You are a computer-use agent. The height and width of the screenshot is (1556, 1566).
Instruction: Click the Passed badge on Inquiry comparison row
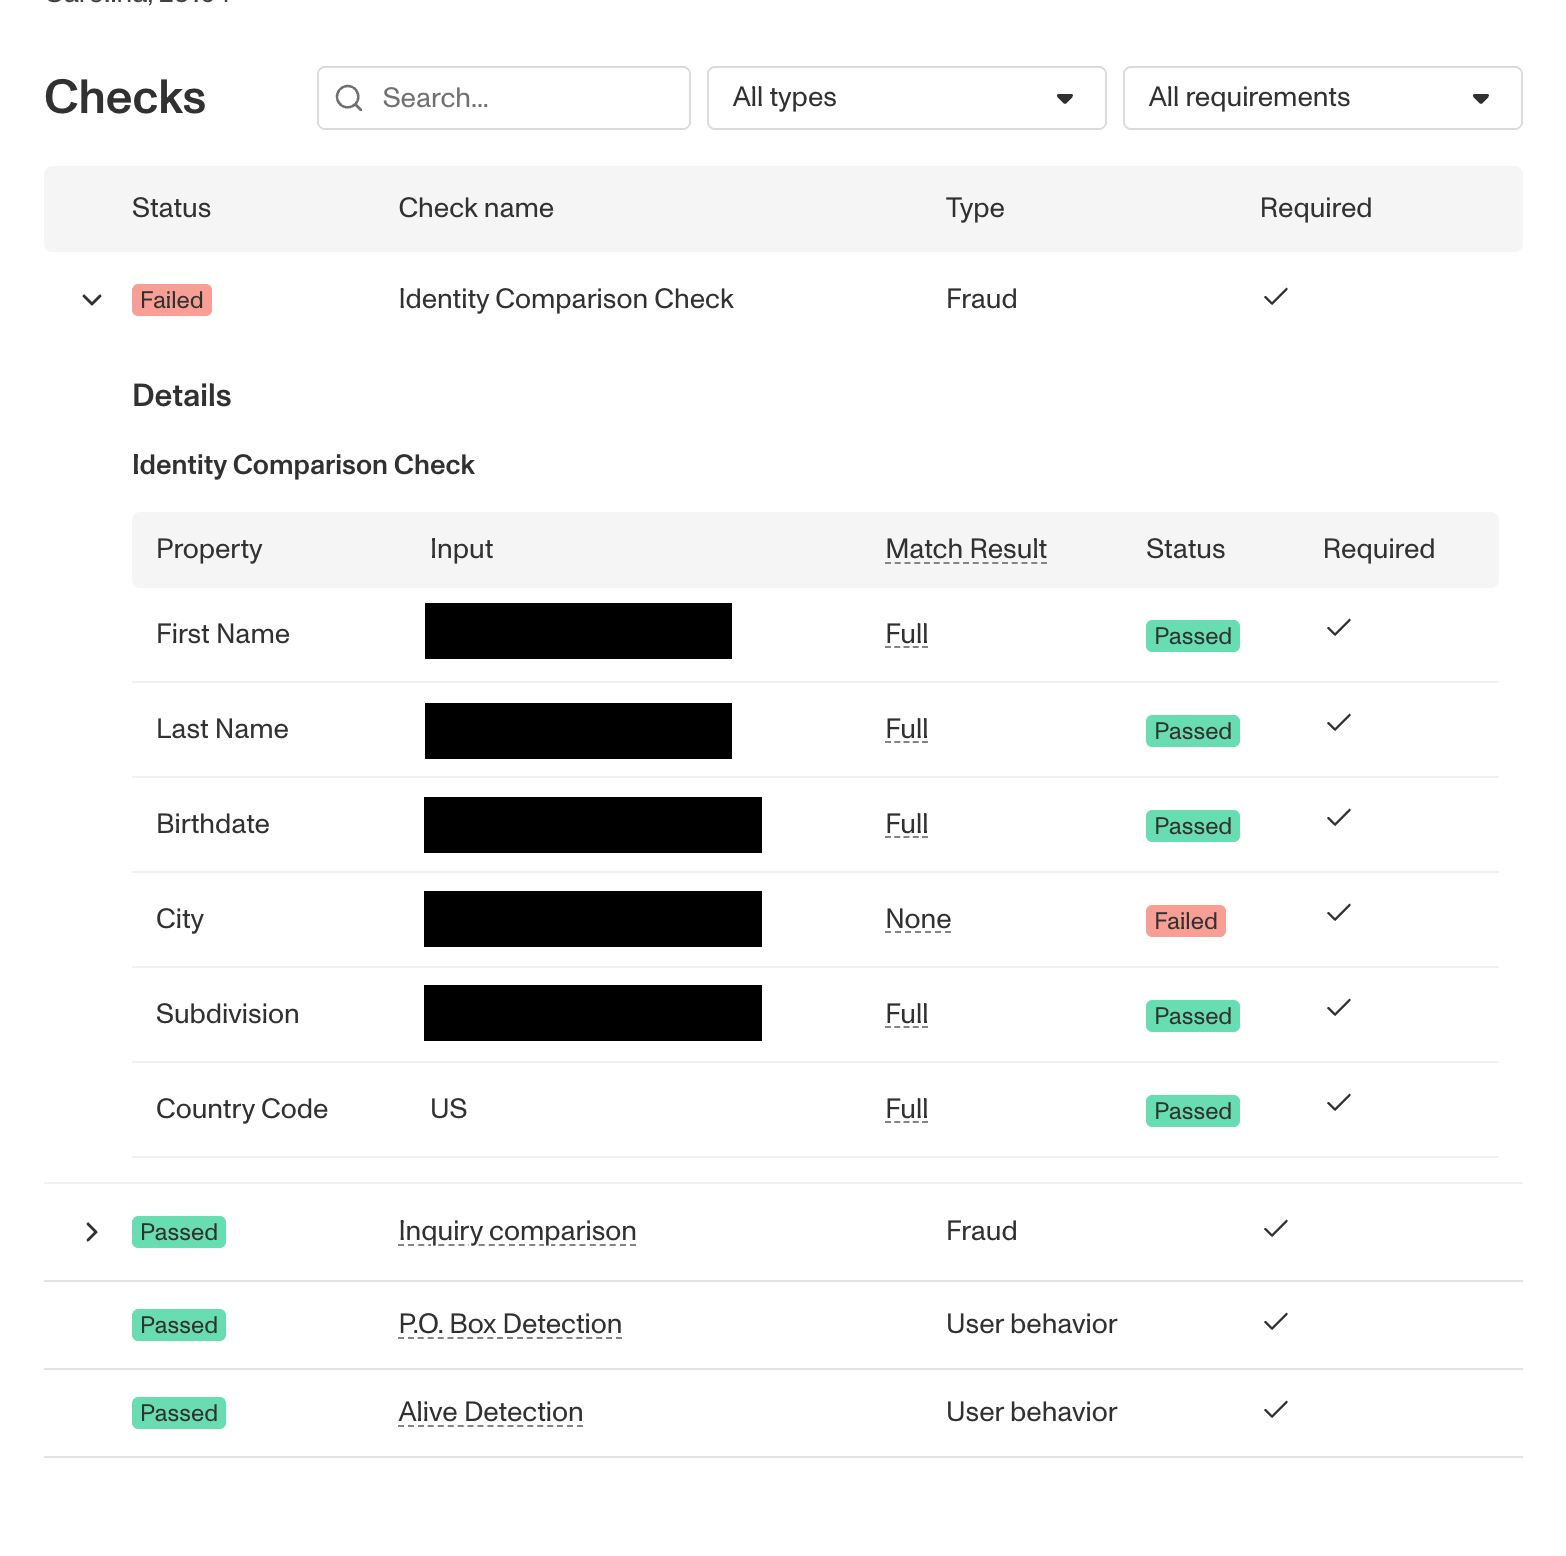[179, 1232]
